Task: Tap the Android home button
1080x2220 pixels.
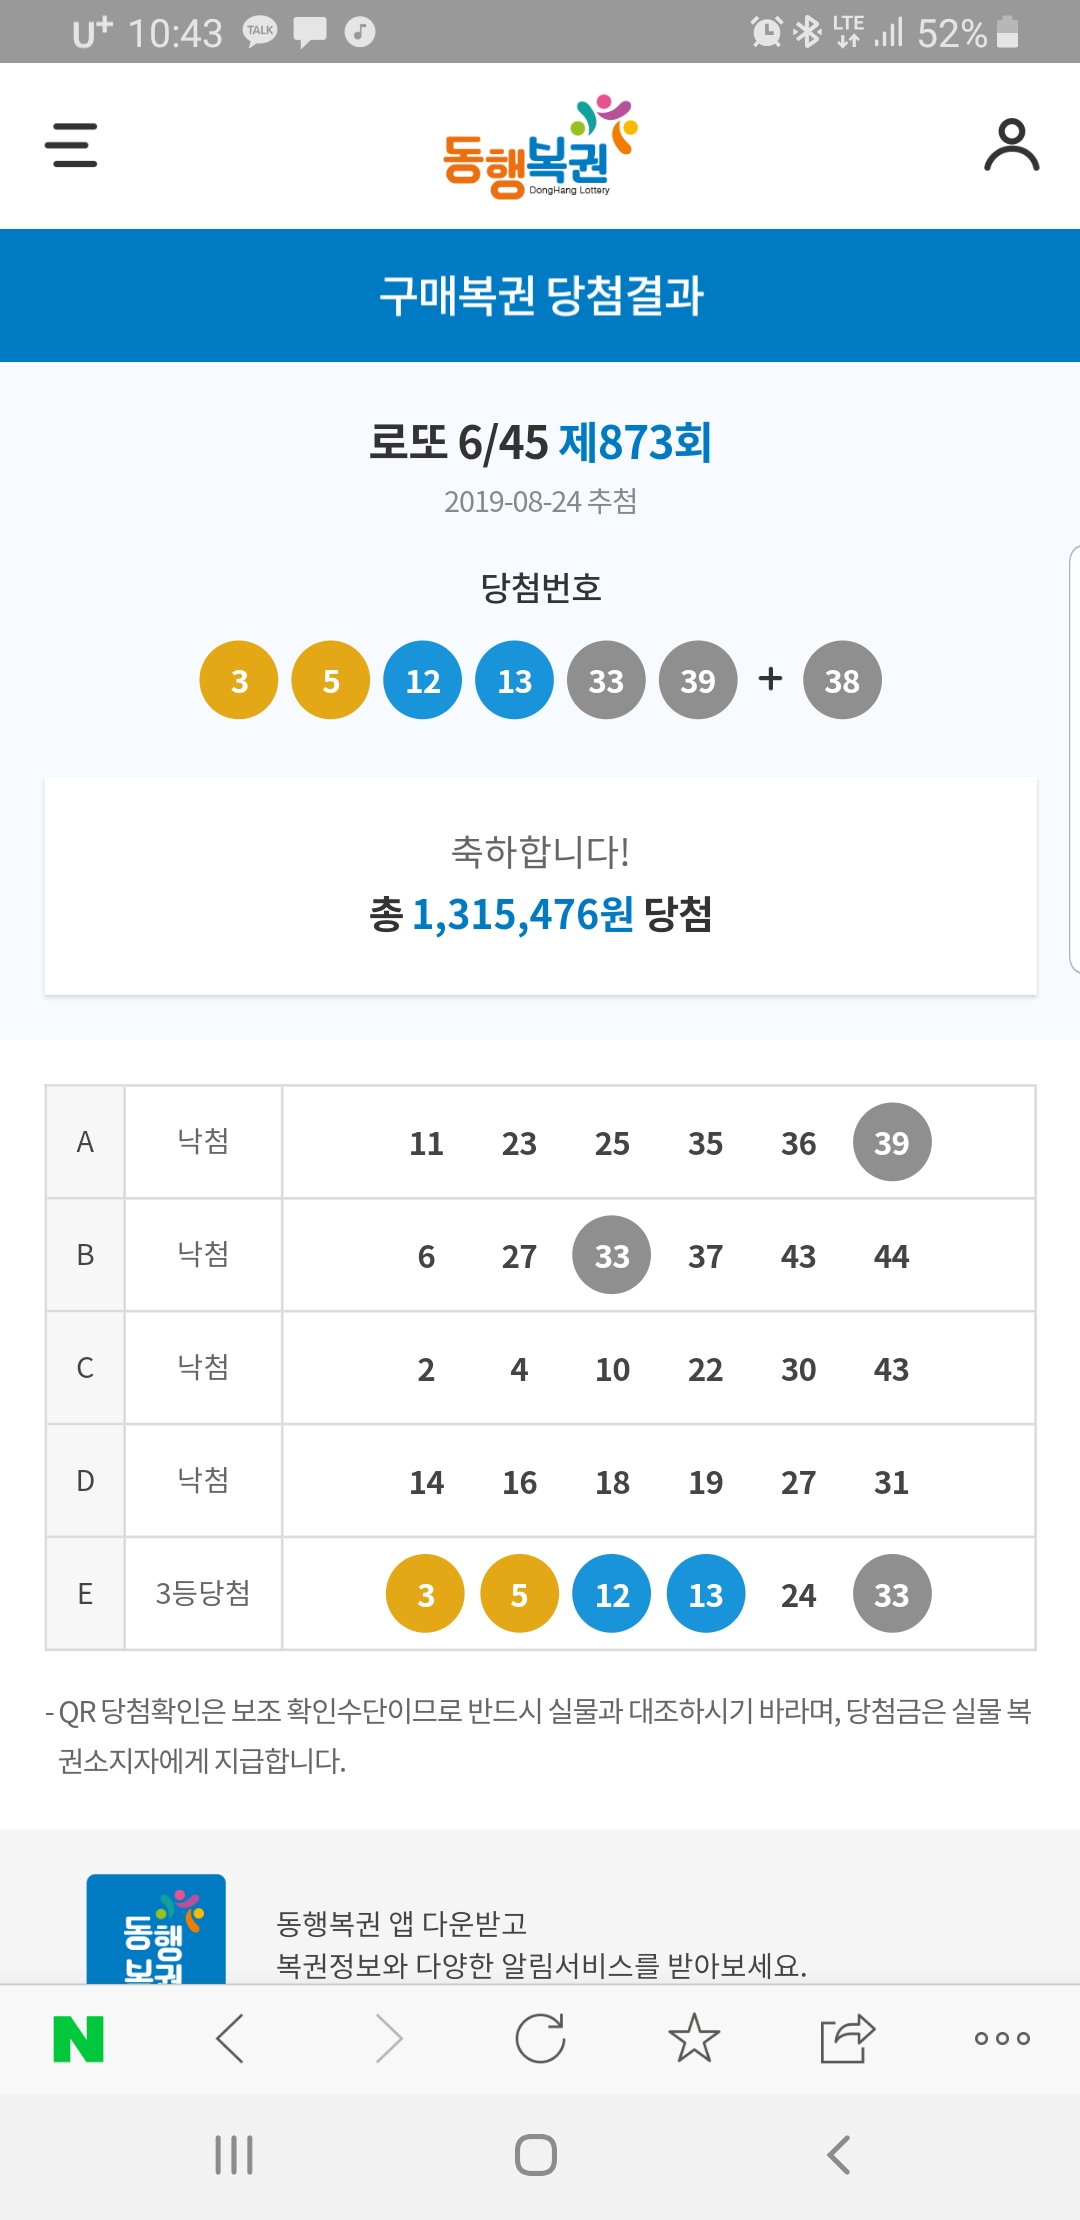Action: [x=536, y=2154]
